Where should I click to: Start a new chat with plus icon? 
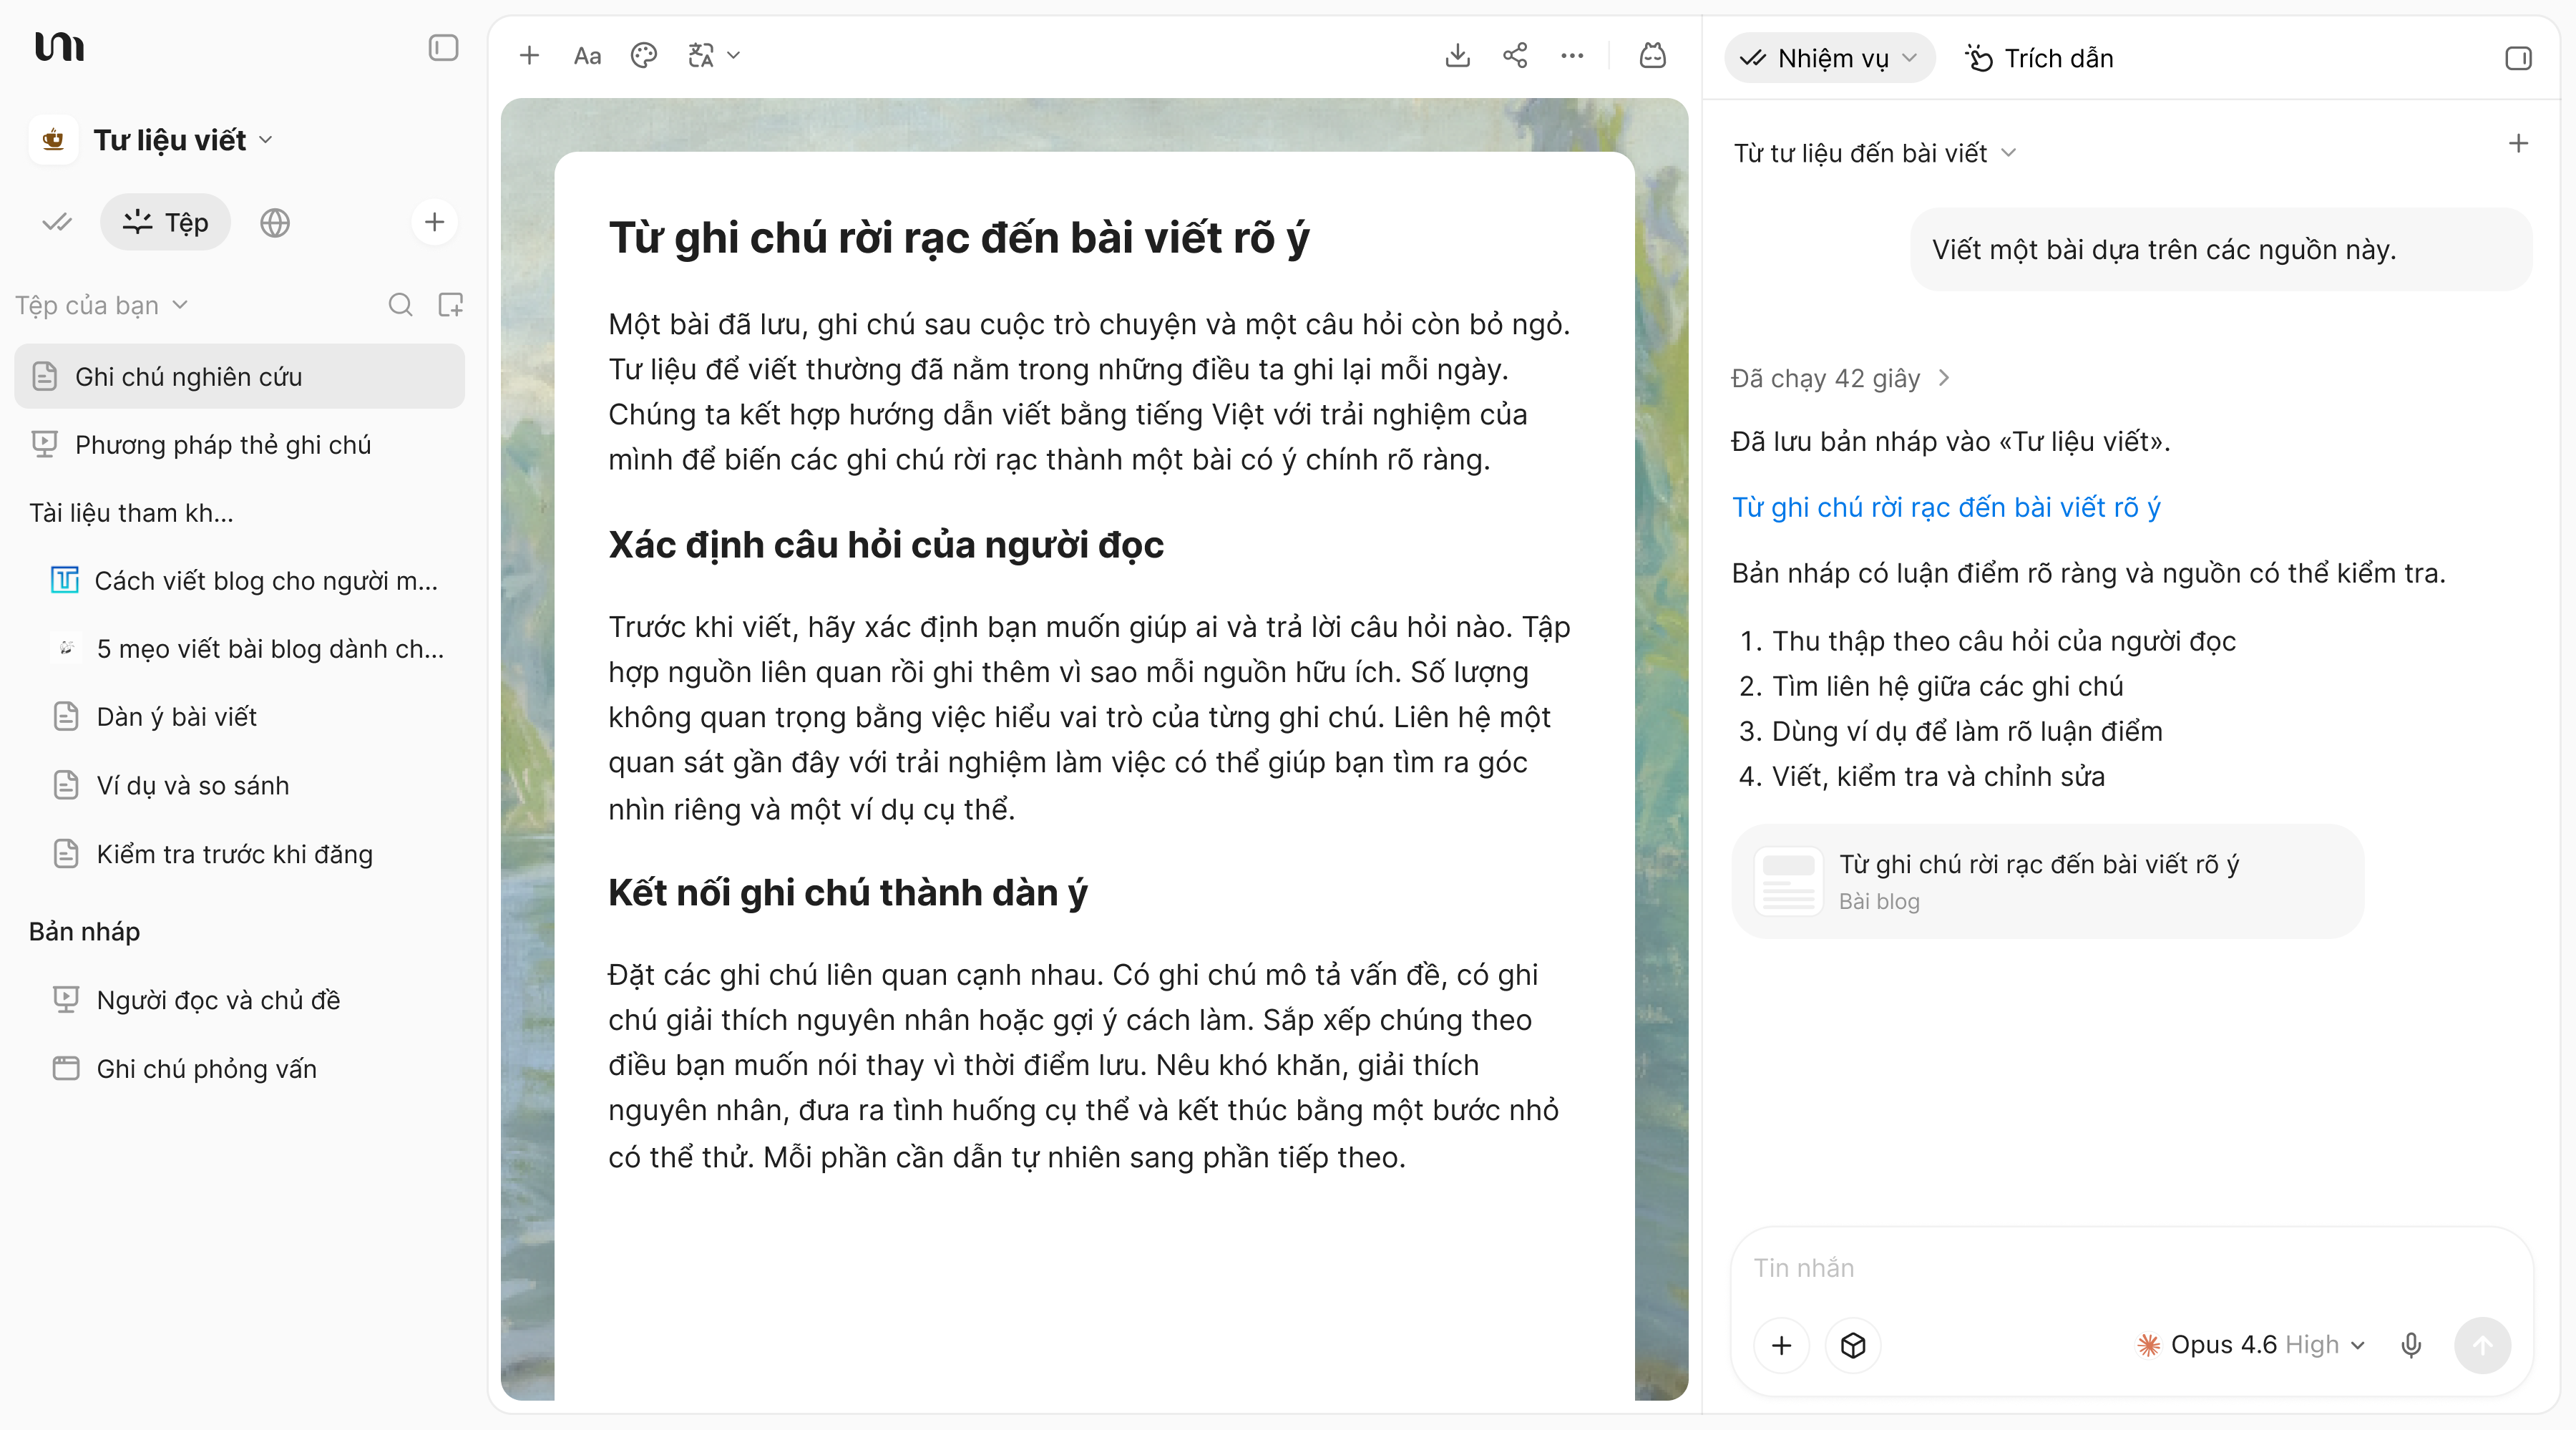click(2518, 144)
